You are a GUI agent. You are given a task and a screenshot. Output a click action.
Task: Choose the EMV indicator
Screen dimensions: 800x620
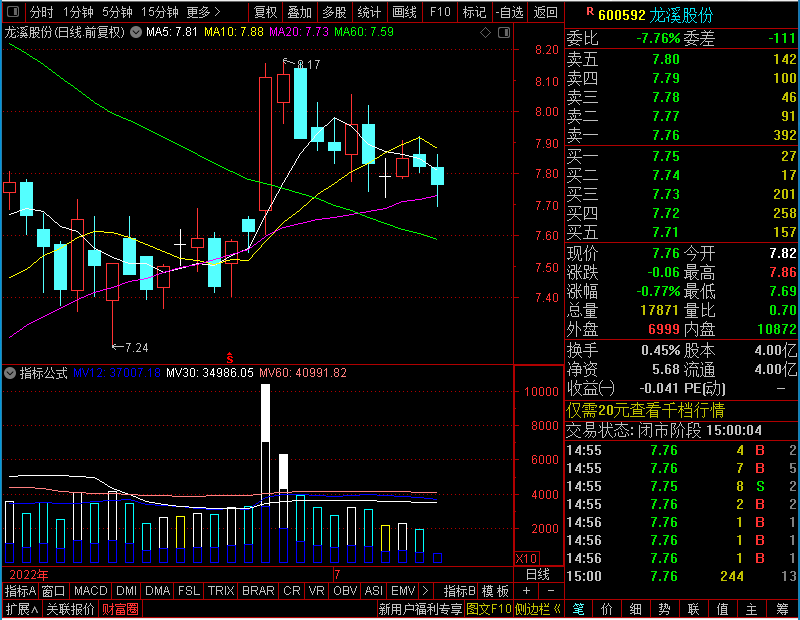(x=403, y=591)
